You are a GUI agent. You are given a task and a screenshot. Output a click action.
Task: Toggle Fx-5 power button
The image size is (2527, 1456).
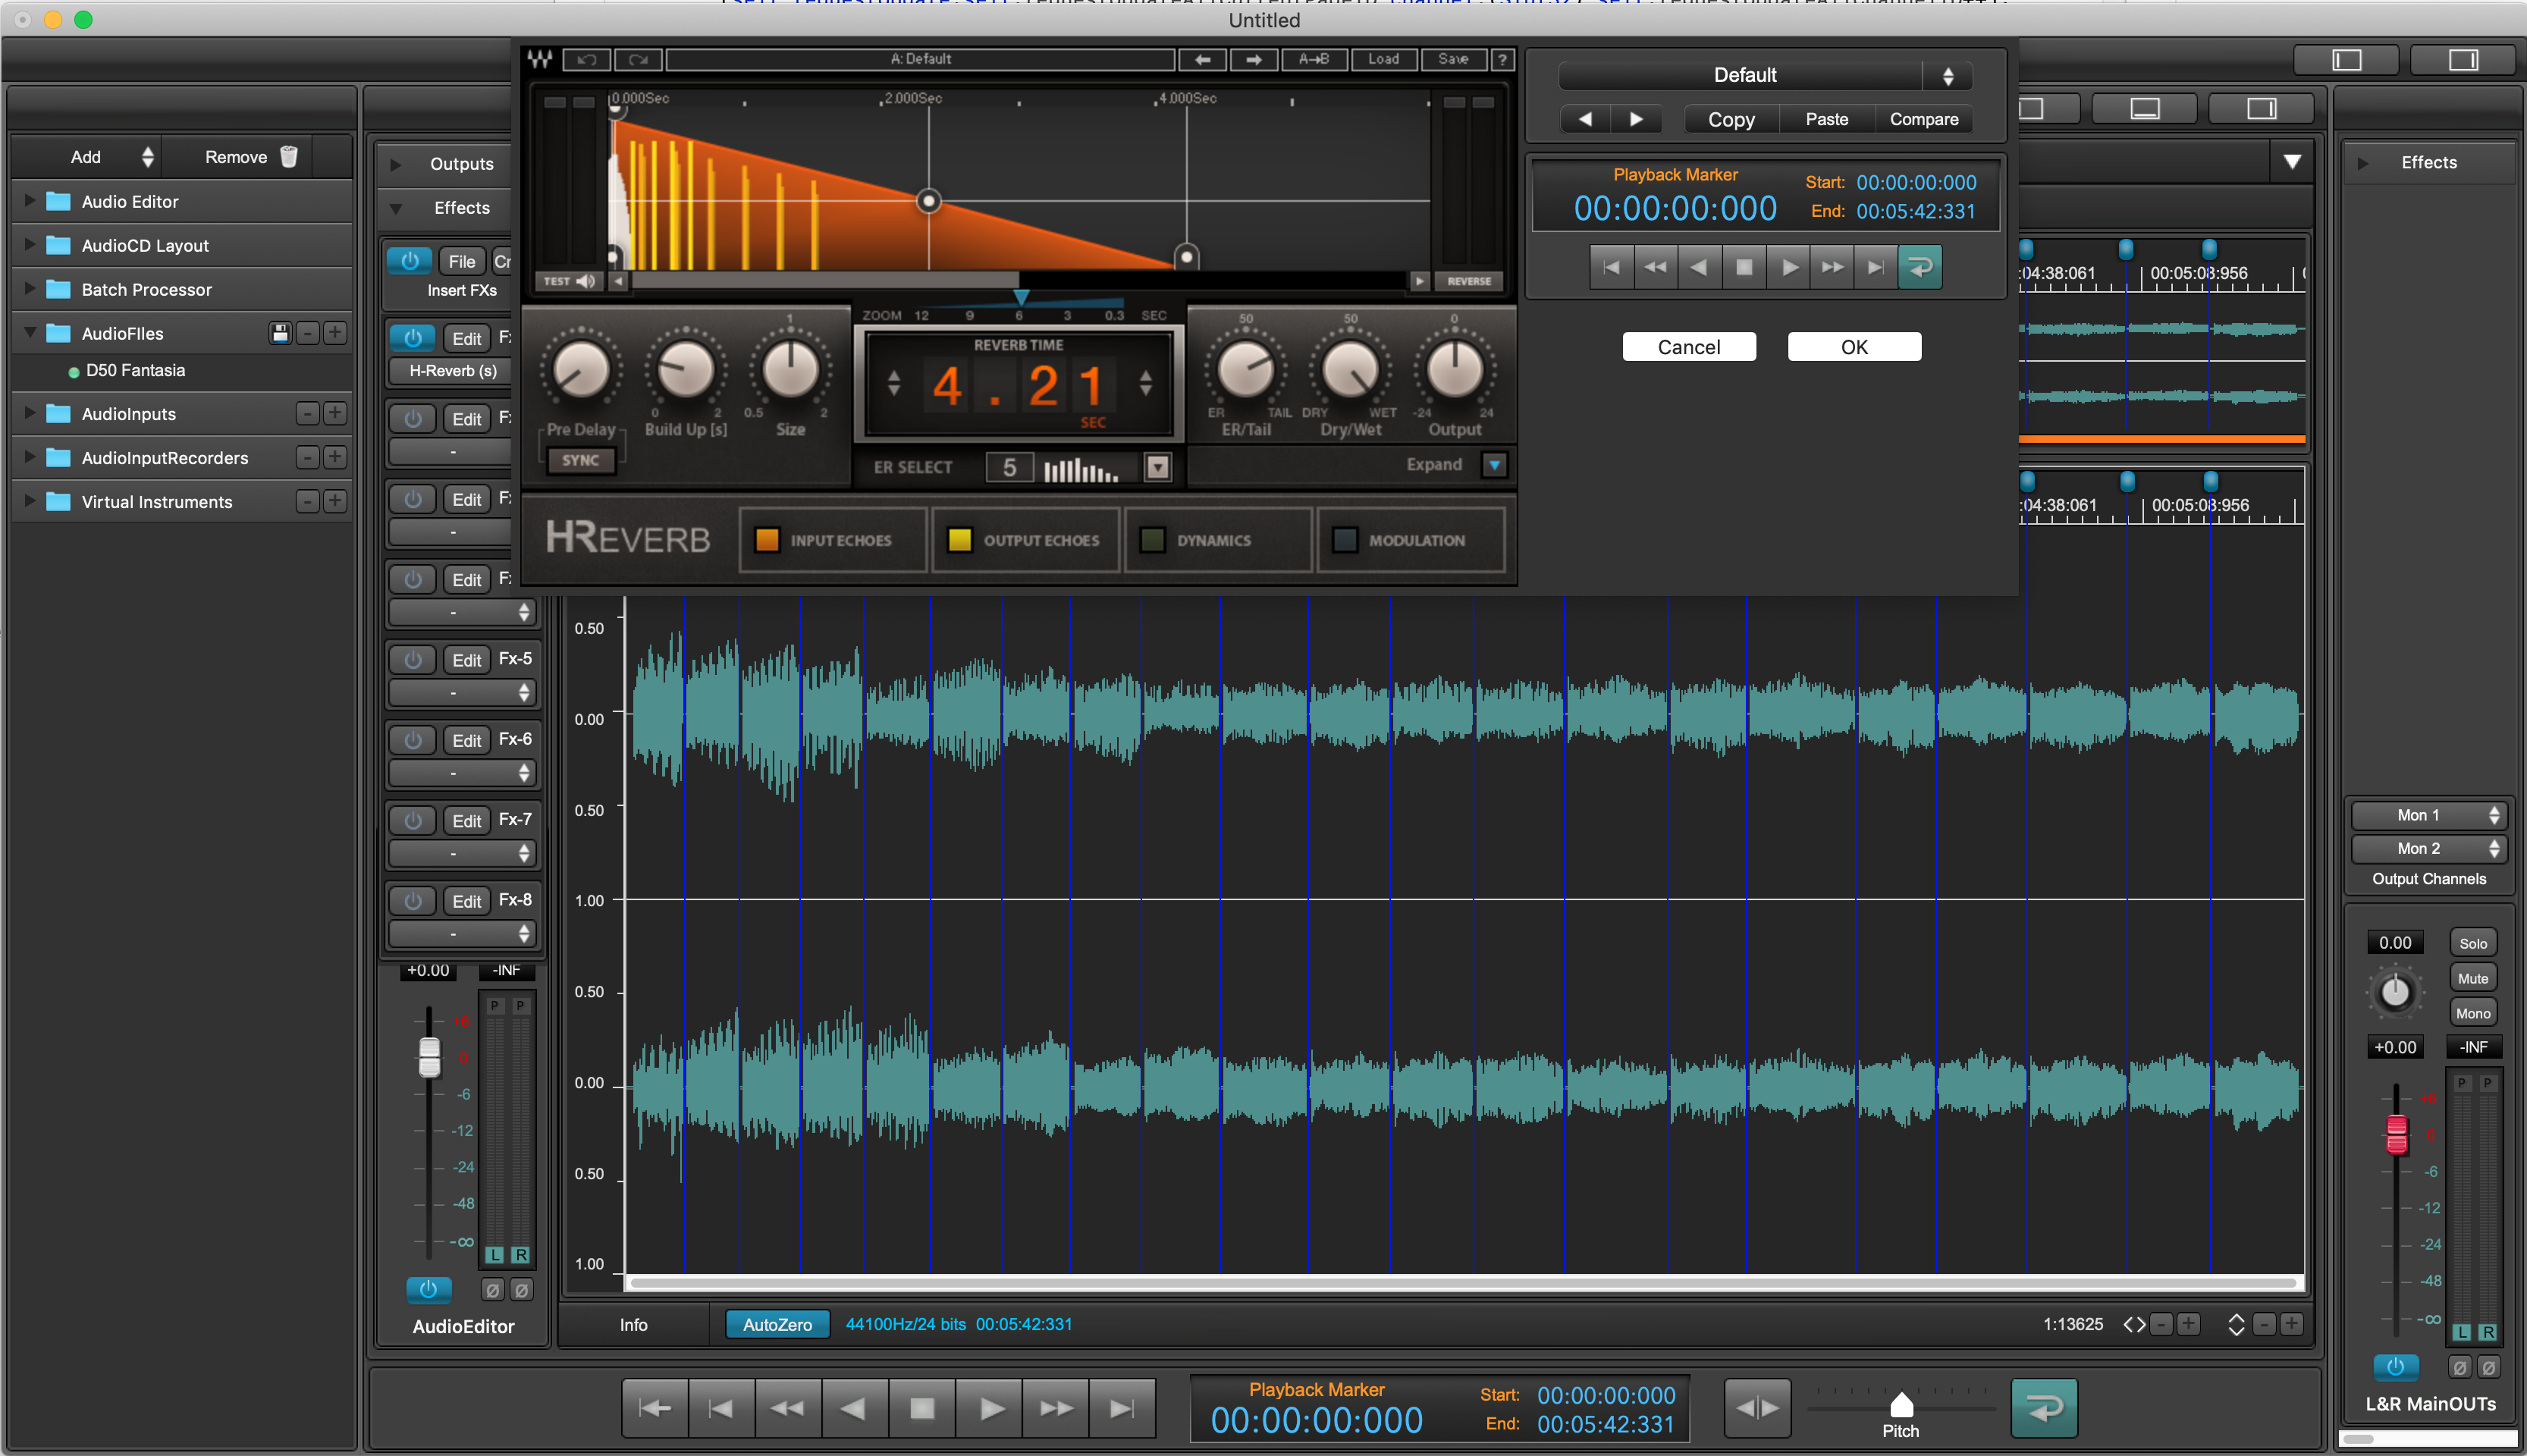tap(412, 660)
